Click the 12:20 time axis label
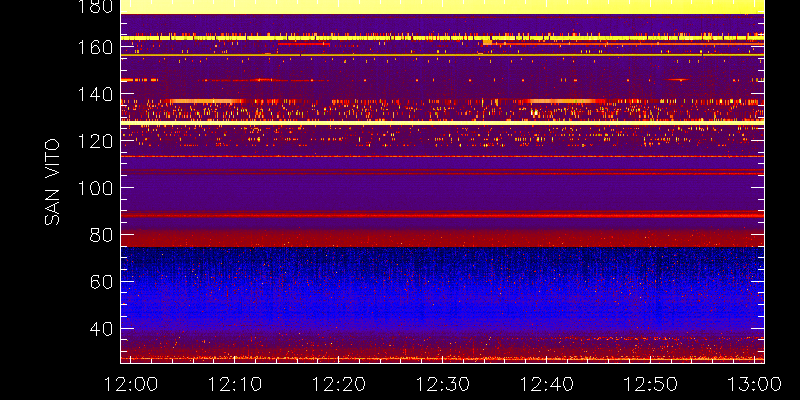Image resolution: width=800 pixels, height=400 pixels. tap(338, 384)
